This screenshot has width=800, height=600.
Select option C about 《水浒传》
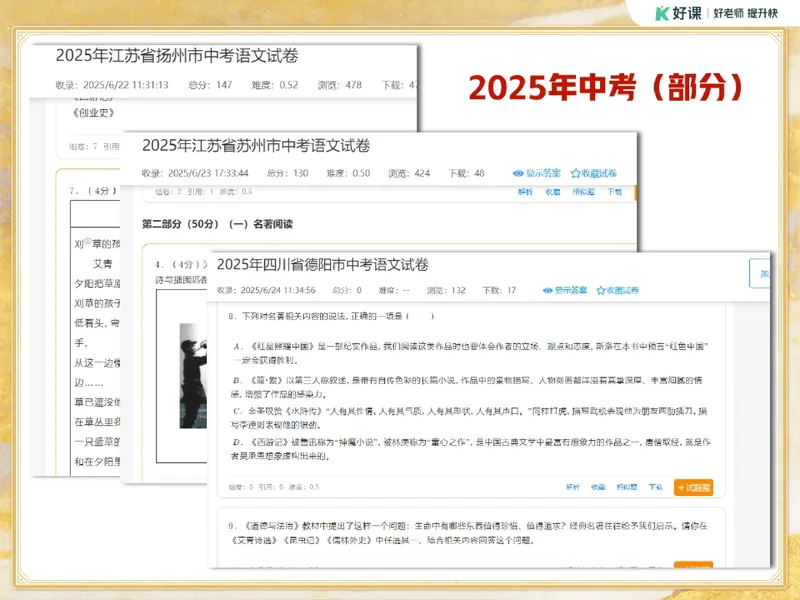pyautogui.click(x=469, y=417)
